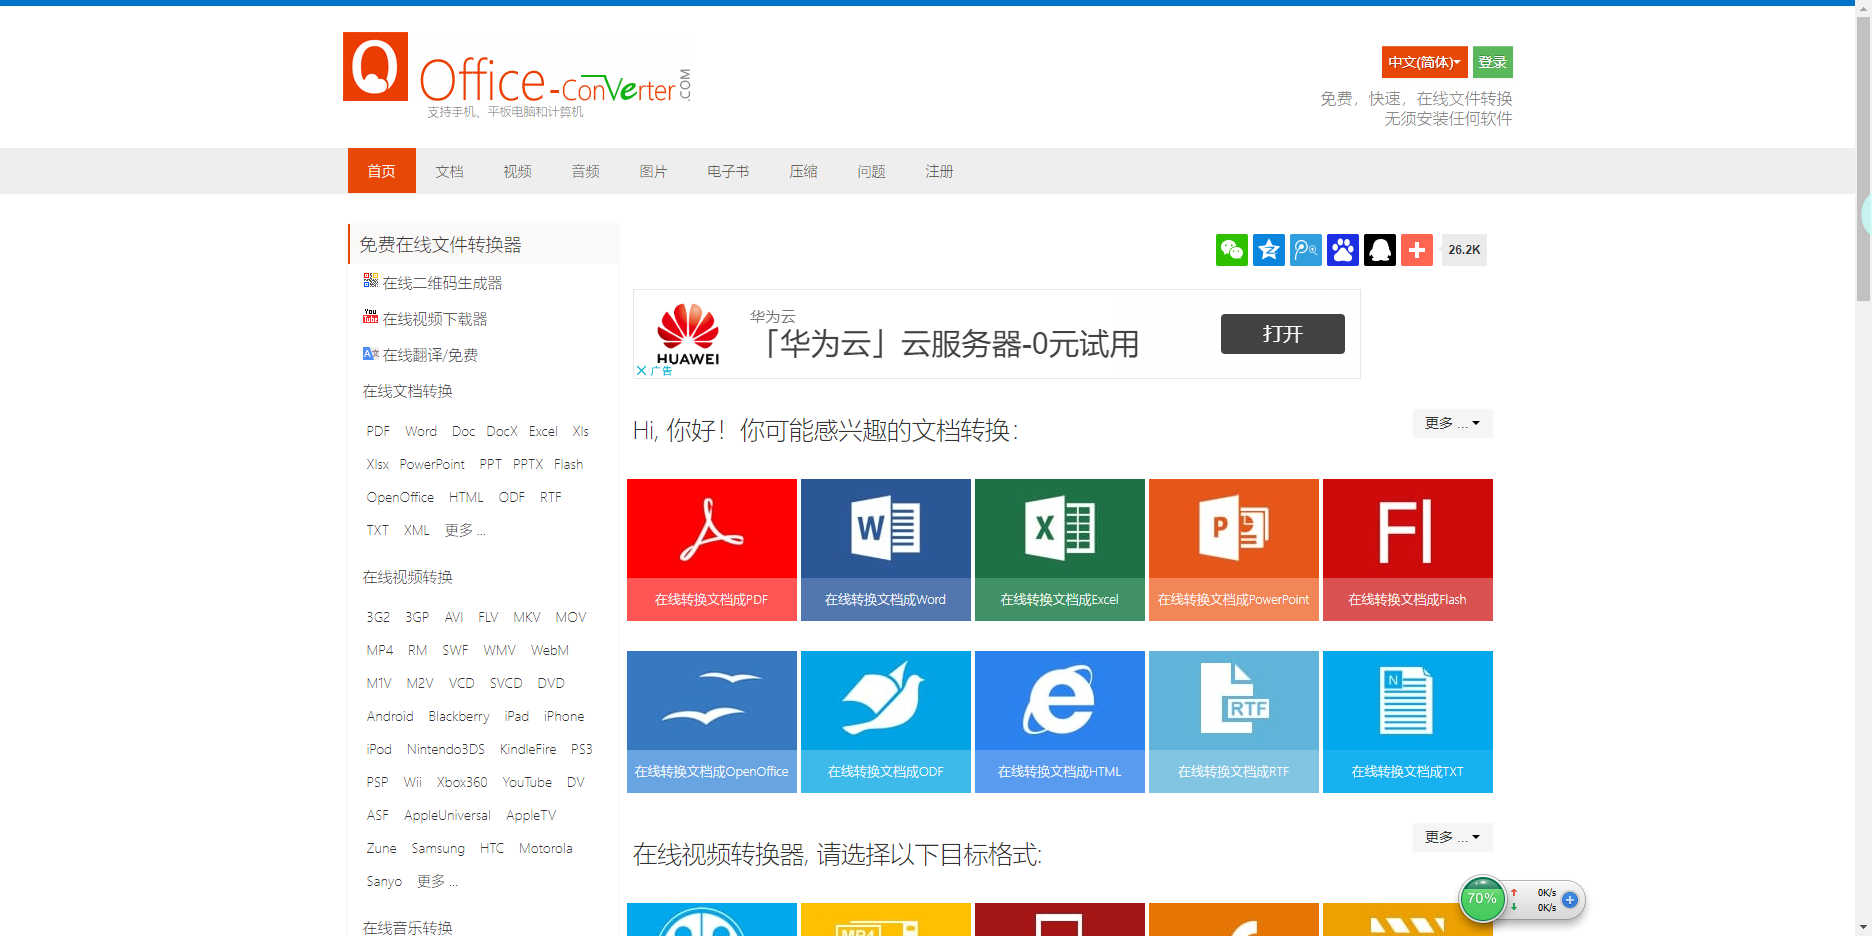Open PDF conversion tile
The width and height of the screenshot is (1872, 936).
712,550
